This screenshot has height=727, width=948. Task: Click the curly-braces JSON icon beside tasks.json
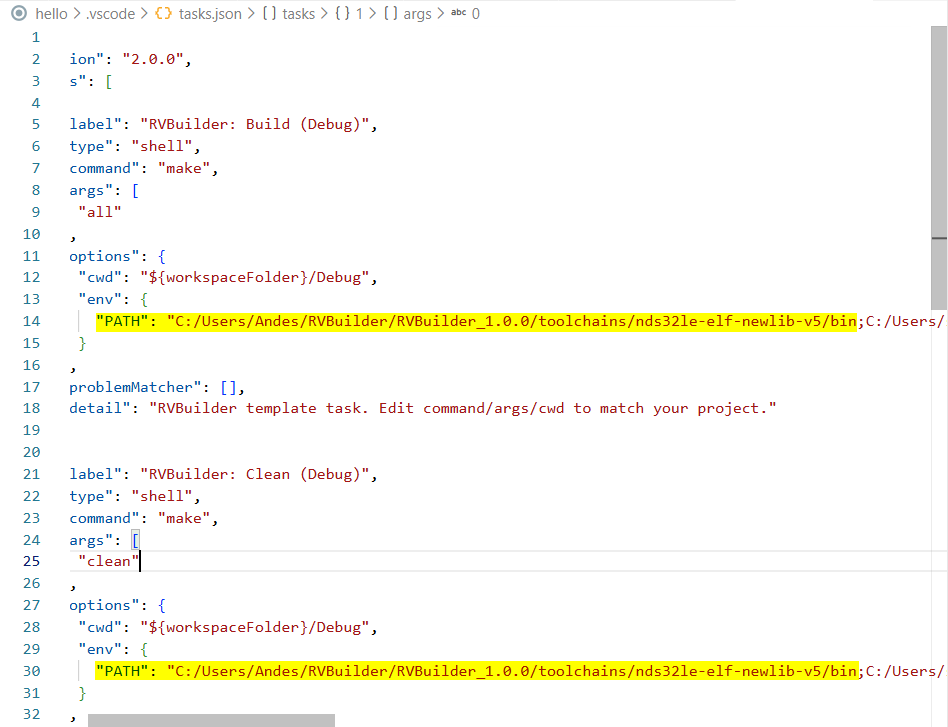click(163, 14)
